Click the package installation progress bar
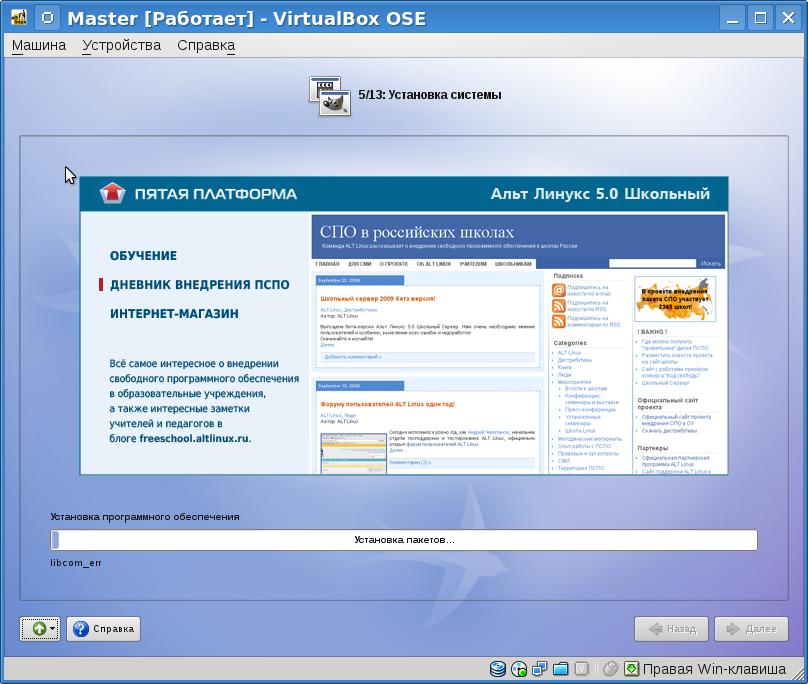808x684 pixels. tap(404, 540)
